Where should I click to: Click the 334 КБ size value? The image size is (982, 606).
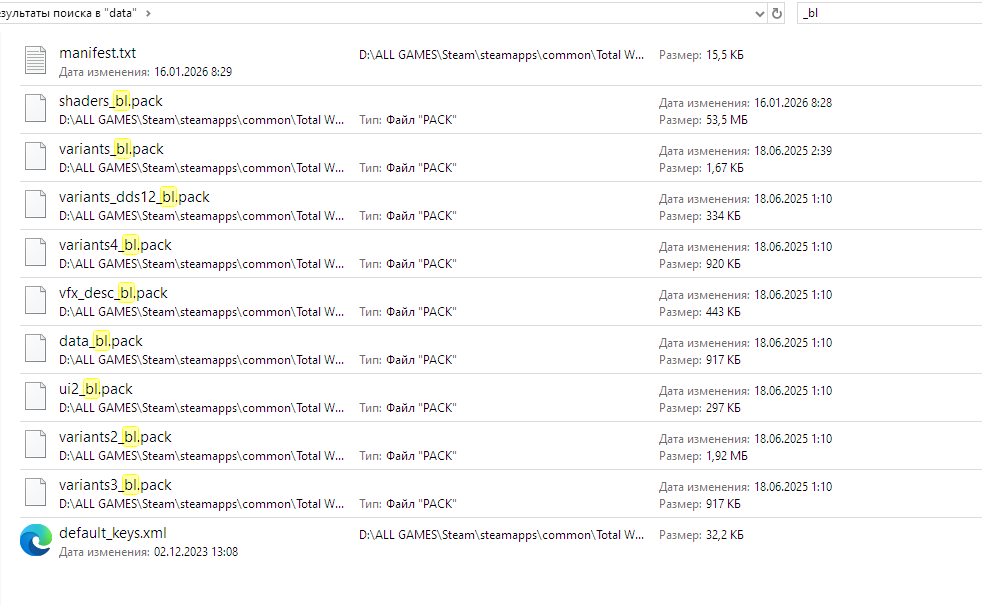click(x=723, y=216)
